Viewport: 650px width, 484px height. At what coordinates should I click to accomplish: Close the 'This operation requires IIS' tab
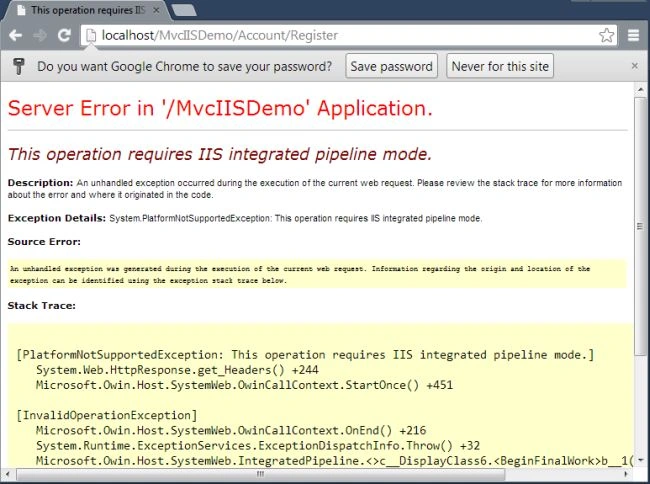point(156,10)
